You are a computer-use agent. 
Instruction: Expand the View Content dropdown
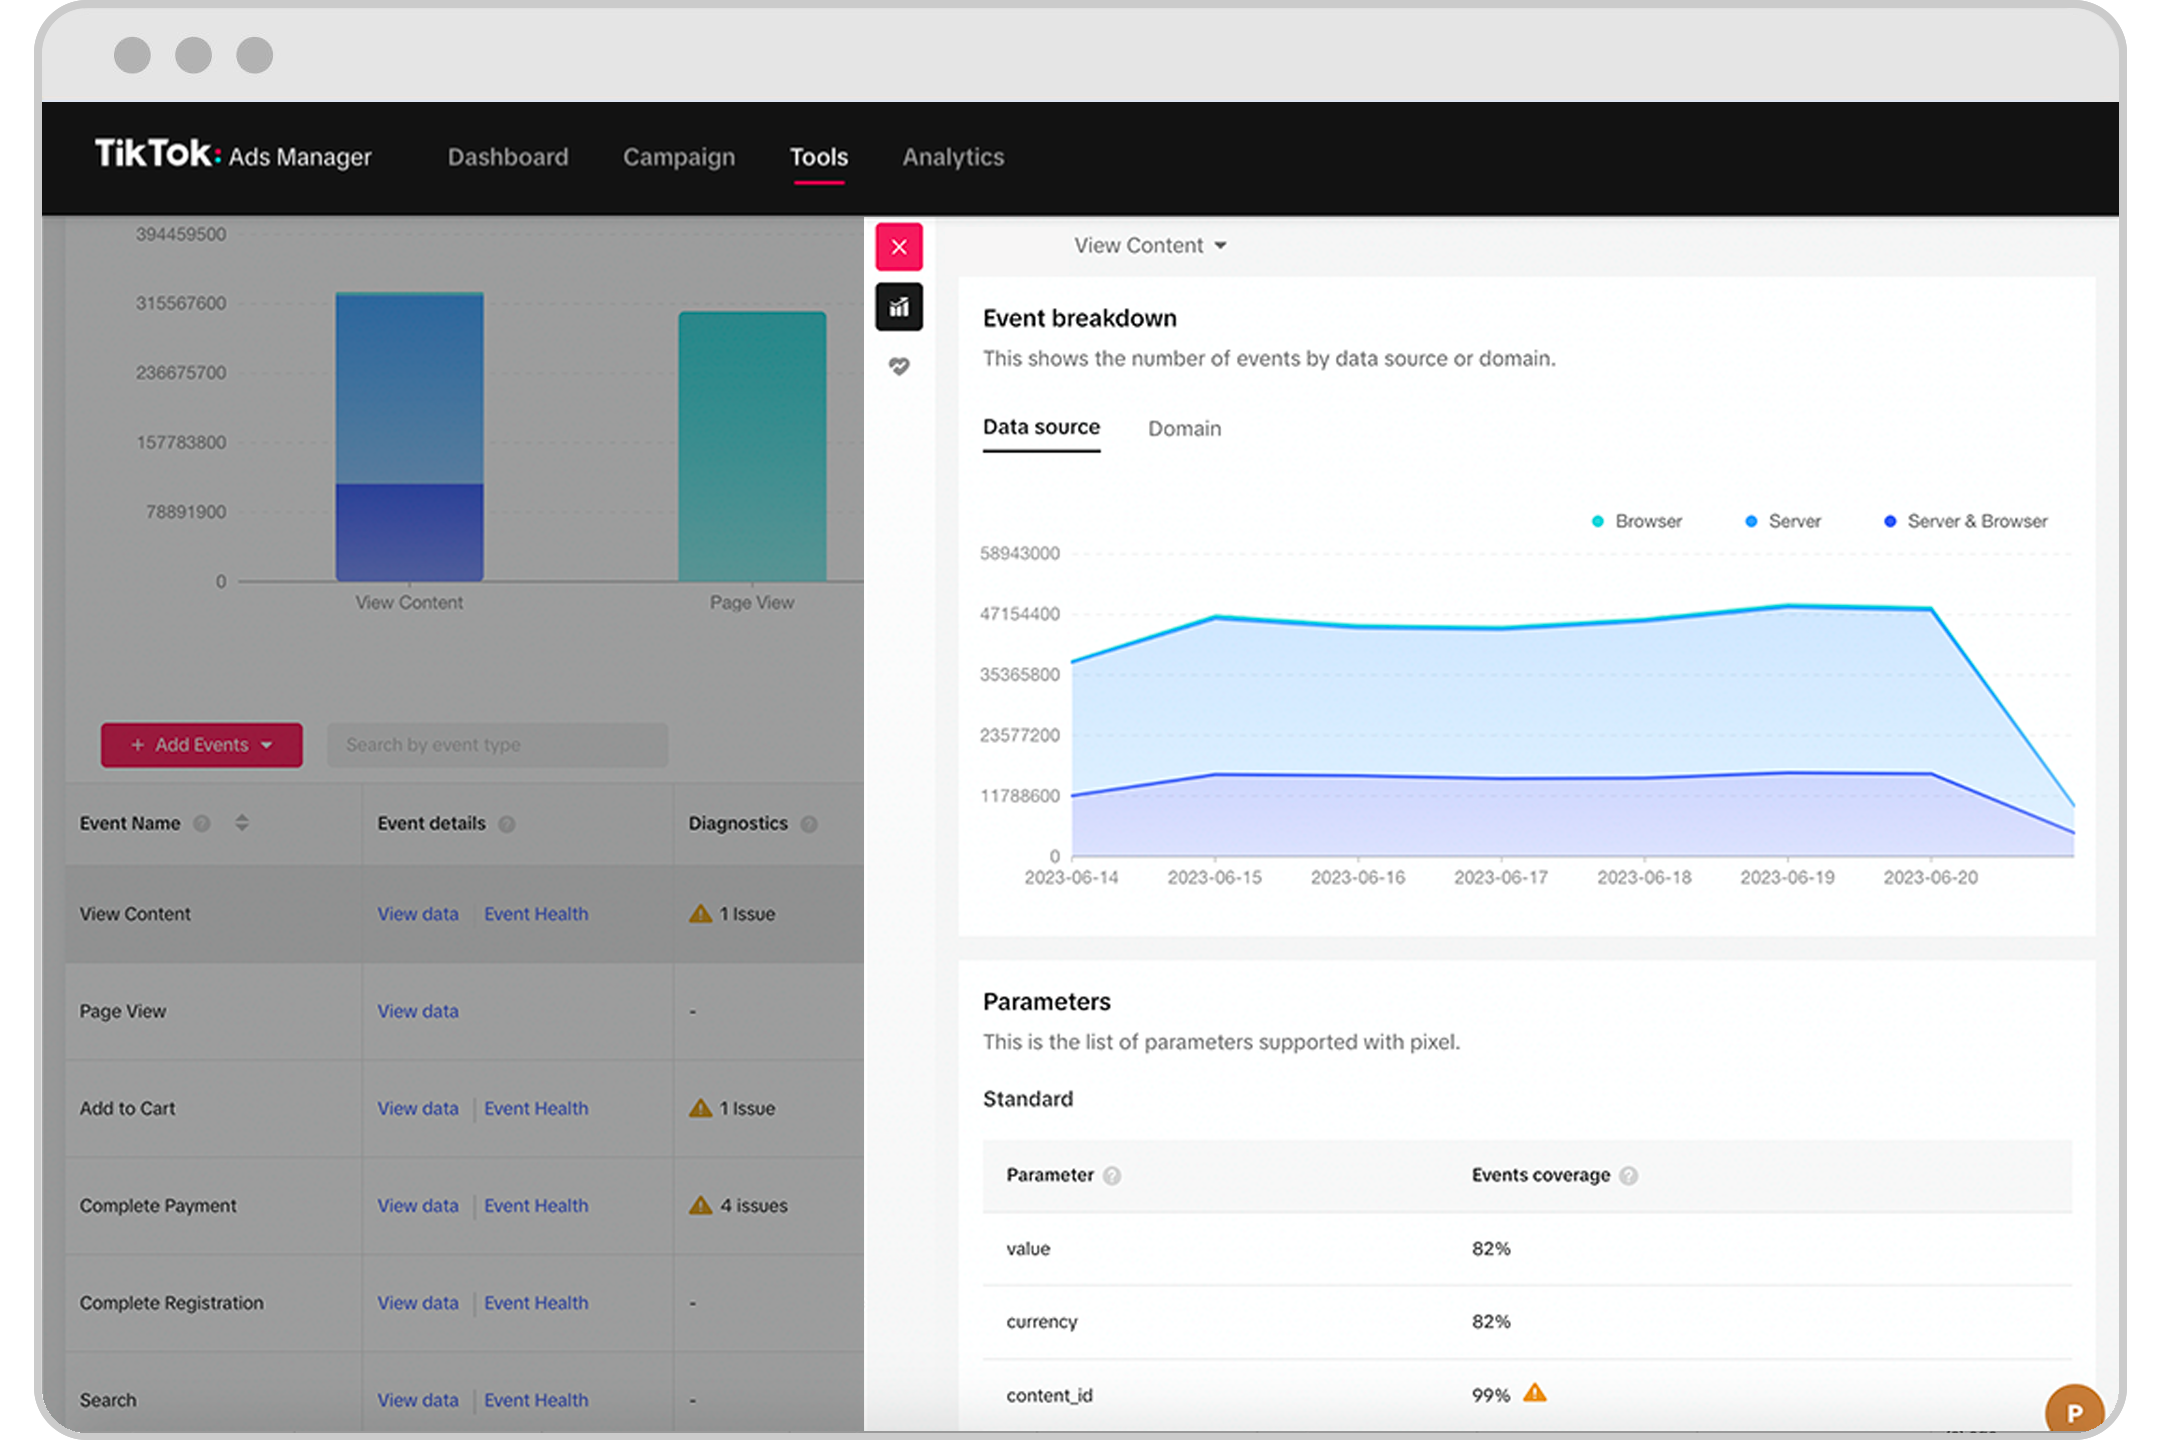point(1149,244)
